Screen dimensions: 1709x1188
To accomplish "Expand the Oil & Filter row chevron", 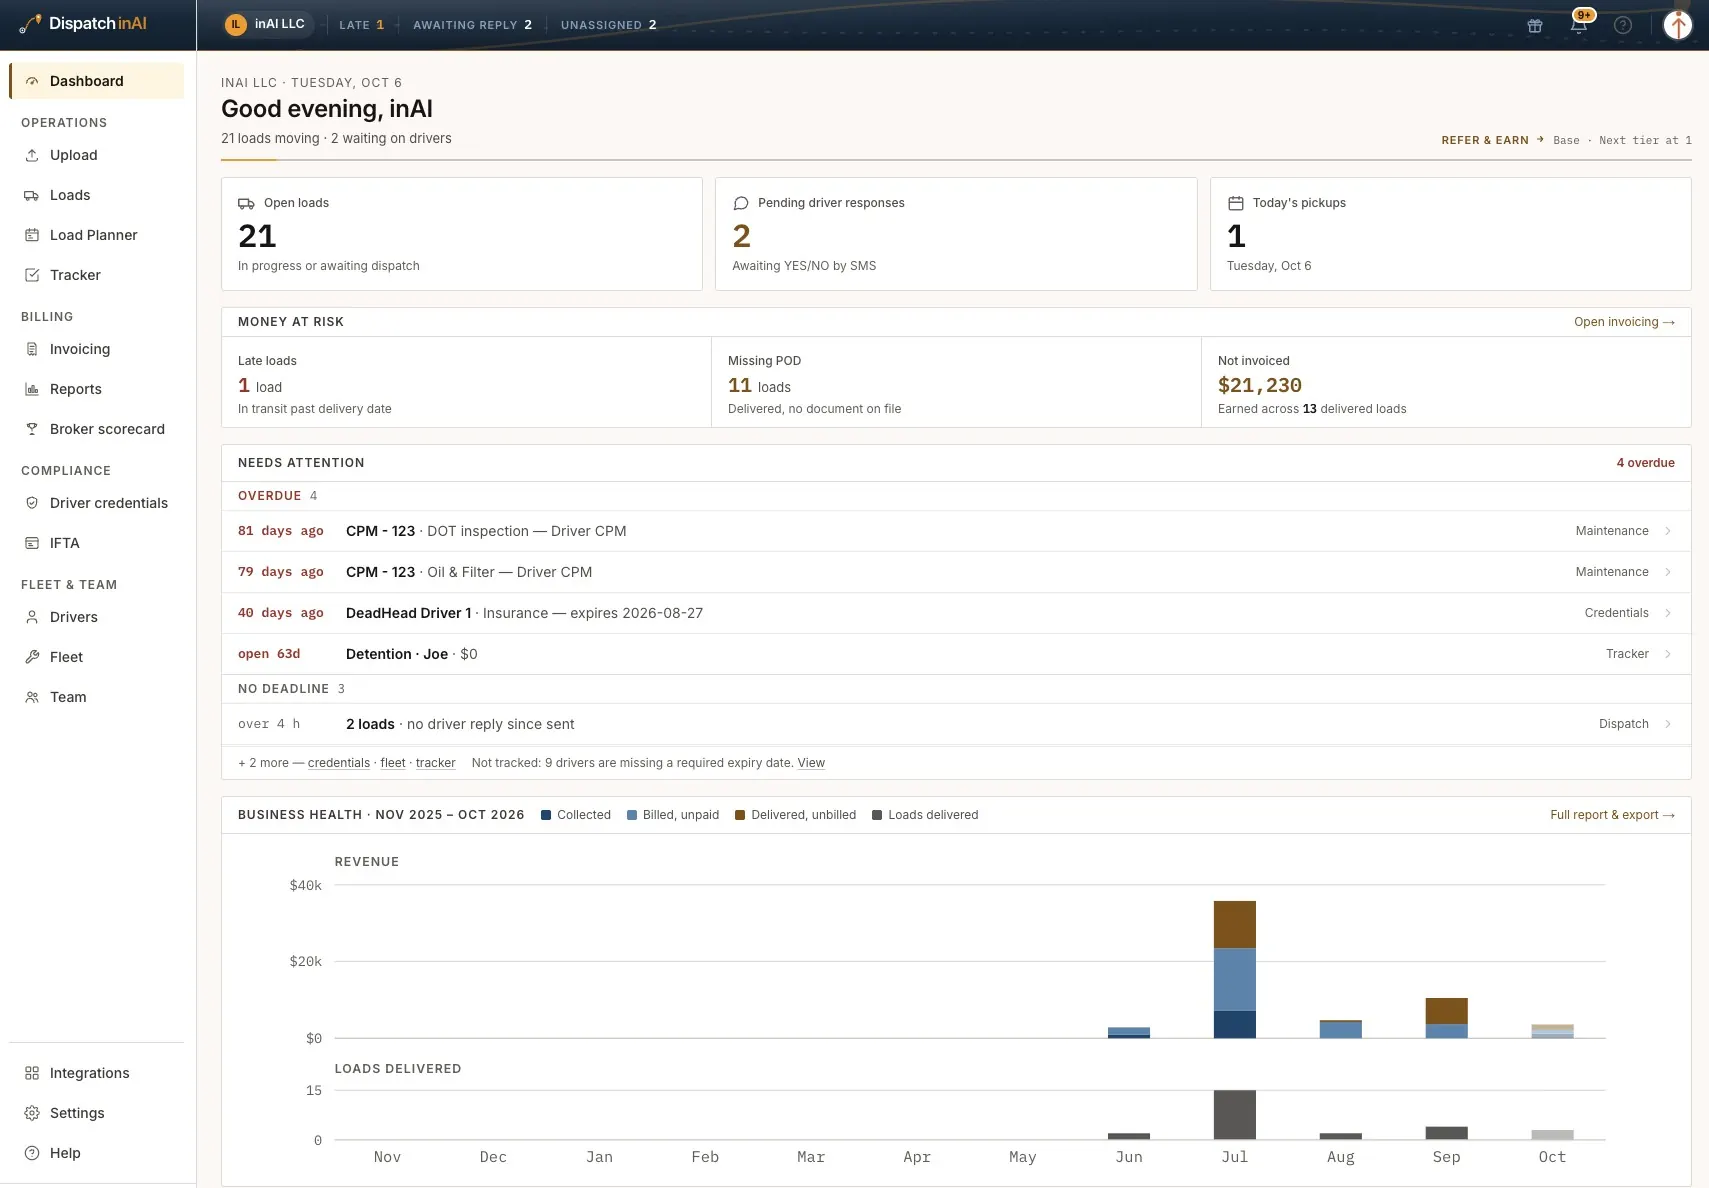I will point(1668,572).
